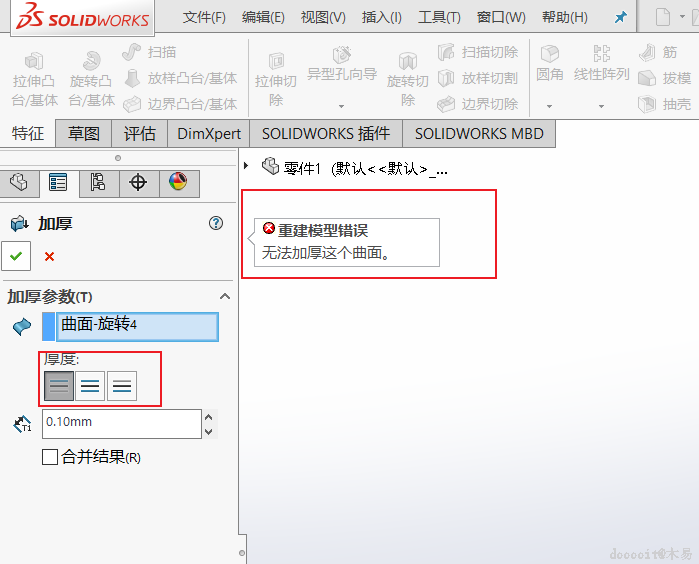This screenshot has width=699, height=564.
Task: Open the 插入(I) menu
Action: point(382,17)
